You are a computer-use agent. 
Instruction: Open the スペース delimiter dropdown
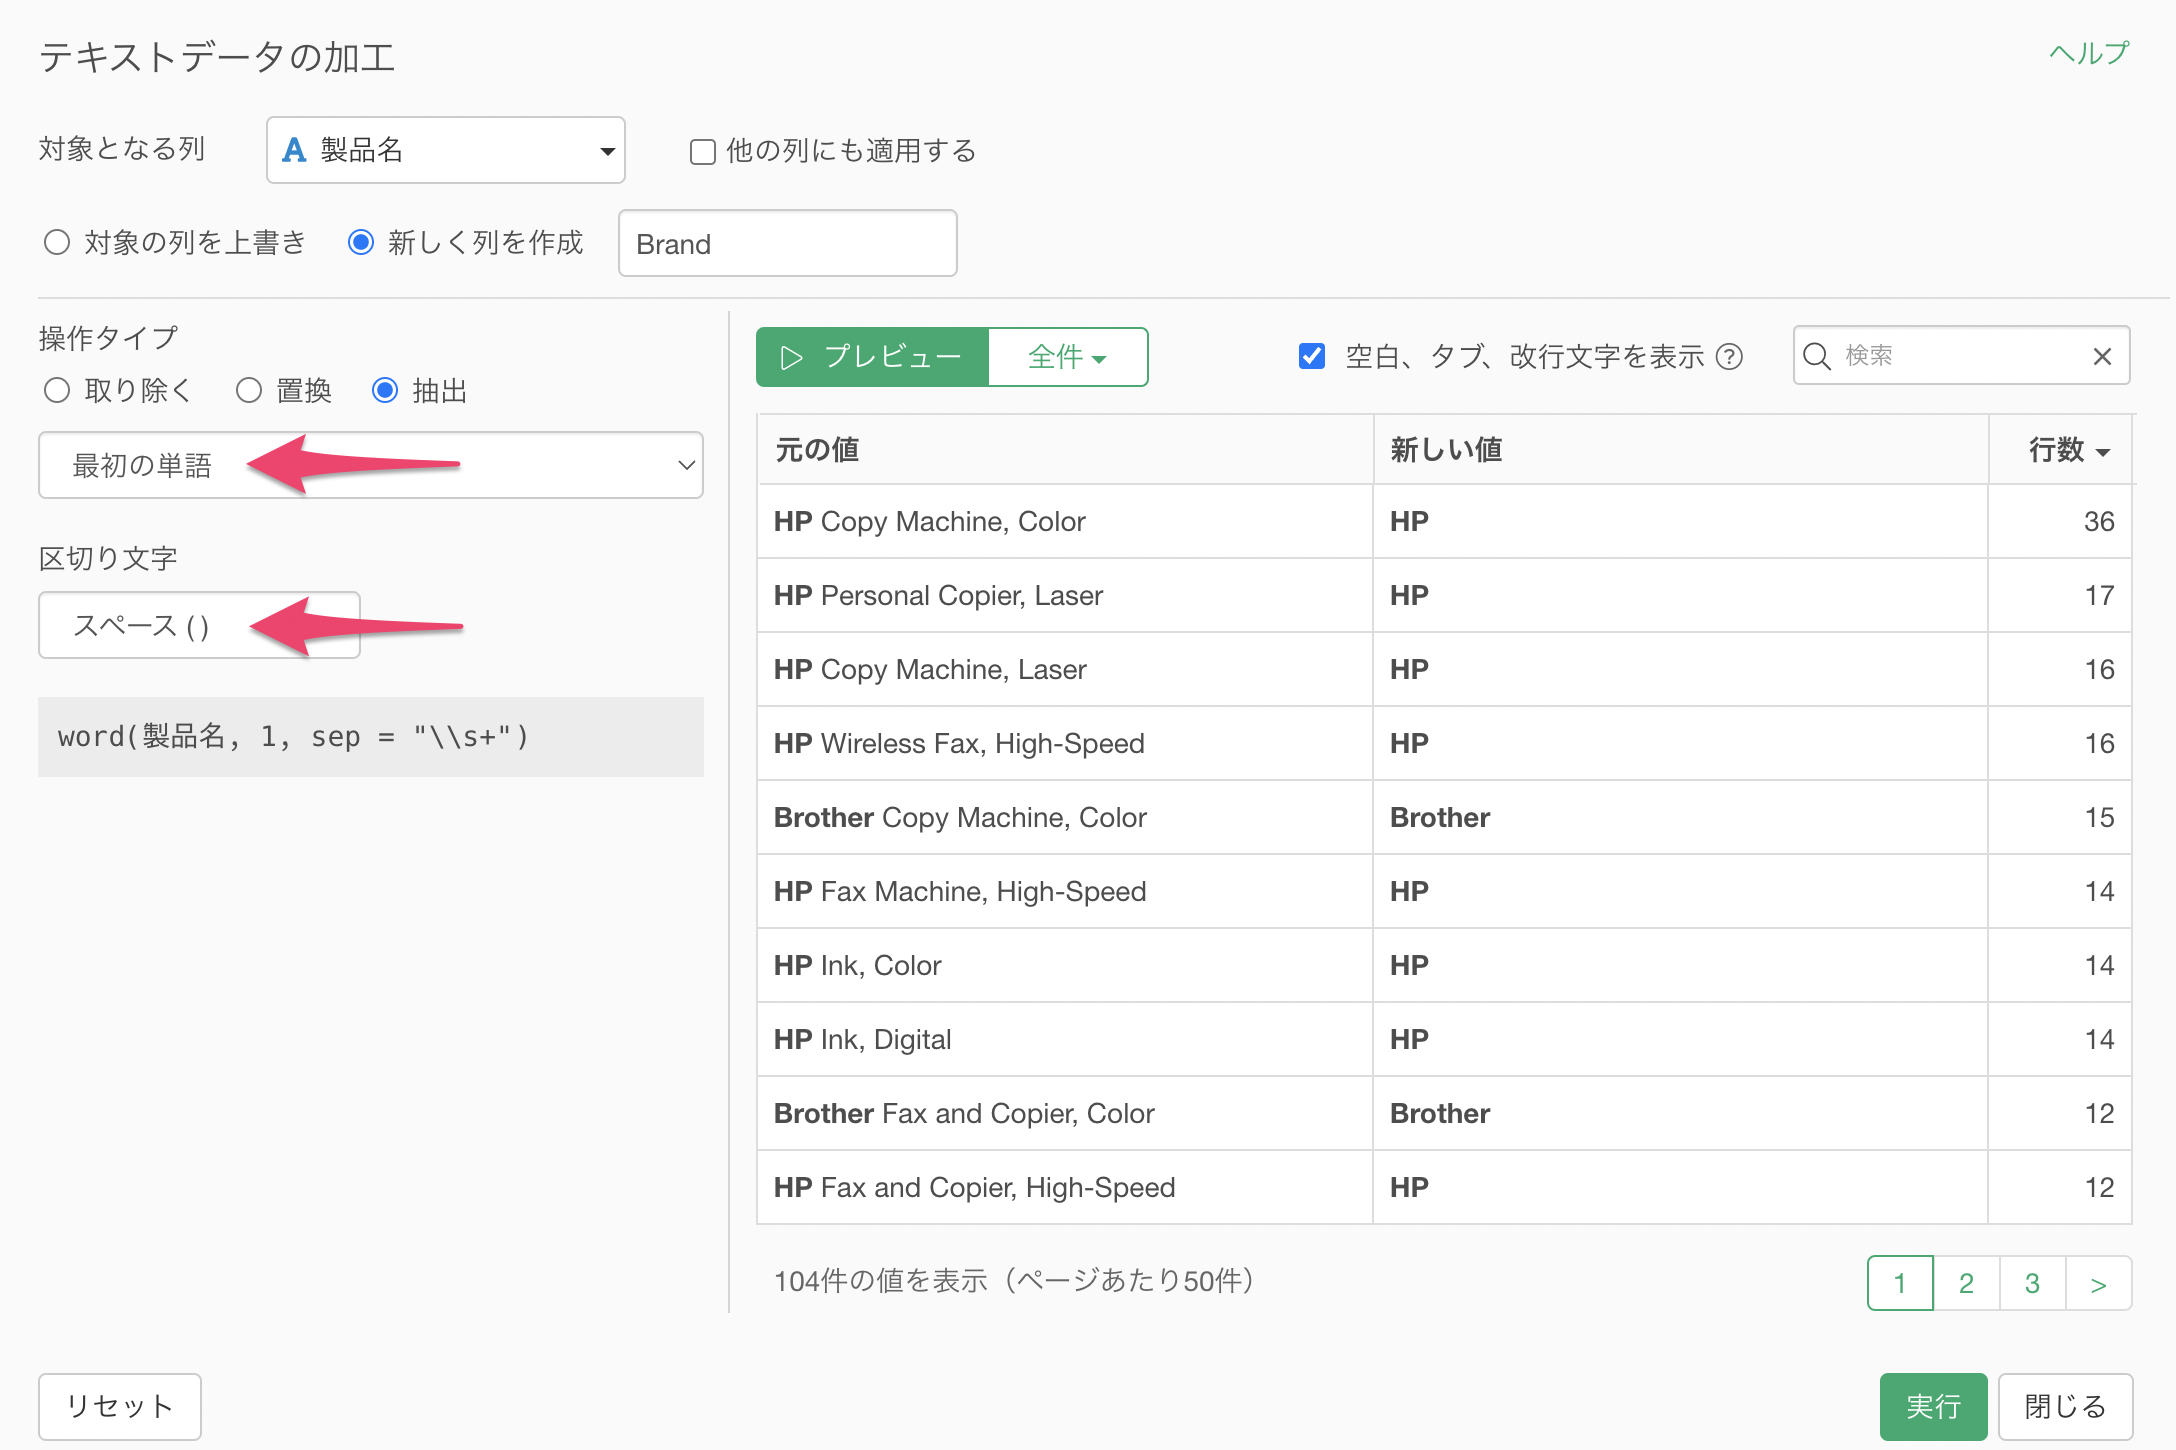[x=199, y=625]
